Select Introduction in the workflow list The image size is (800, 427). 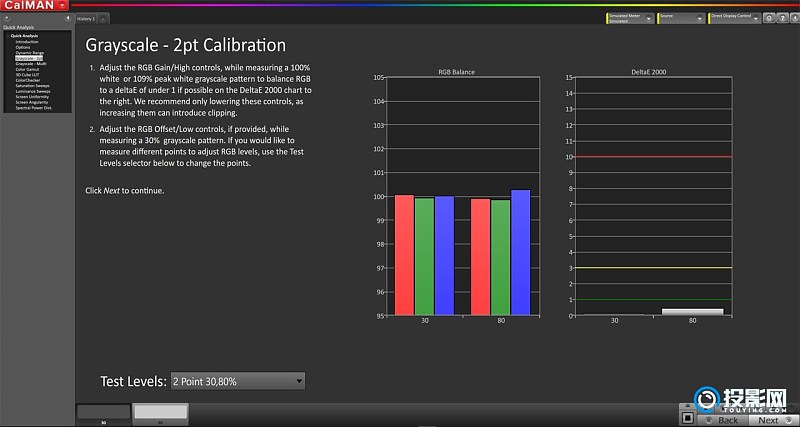27,42
